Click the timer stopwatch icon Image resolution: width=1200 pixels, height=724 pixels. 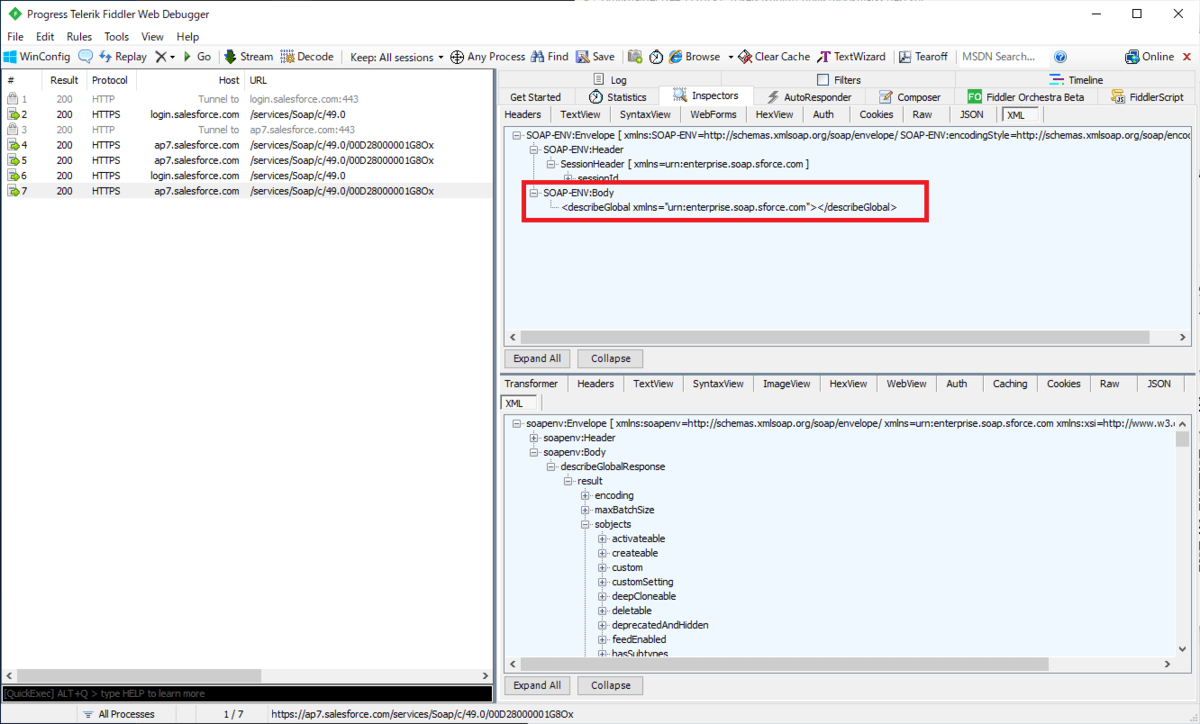pyautogui.click(x=656, y=57)
